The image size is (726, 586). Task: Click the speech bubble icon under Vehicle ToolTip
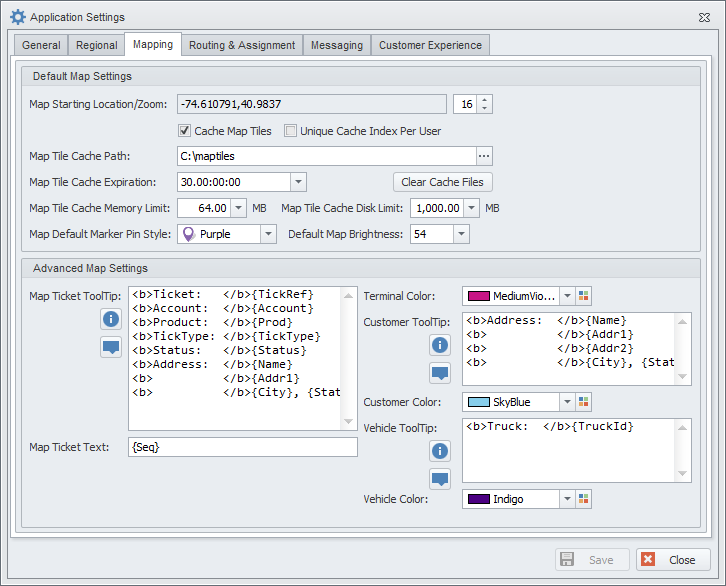pos(440,479)
